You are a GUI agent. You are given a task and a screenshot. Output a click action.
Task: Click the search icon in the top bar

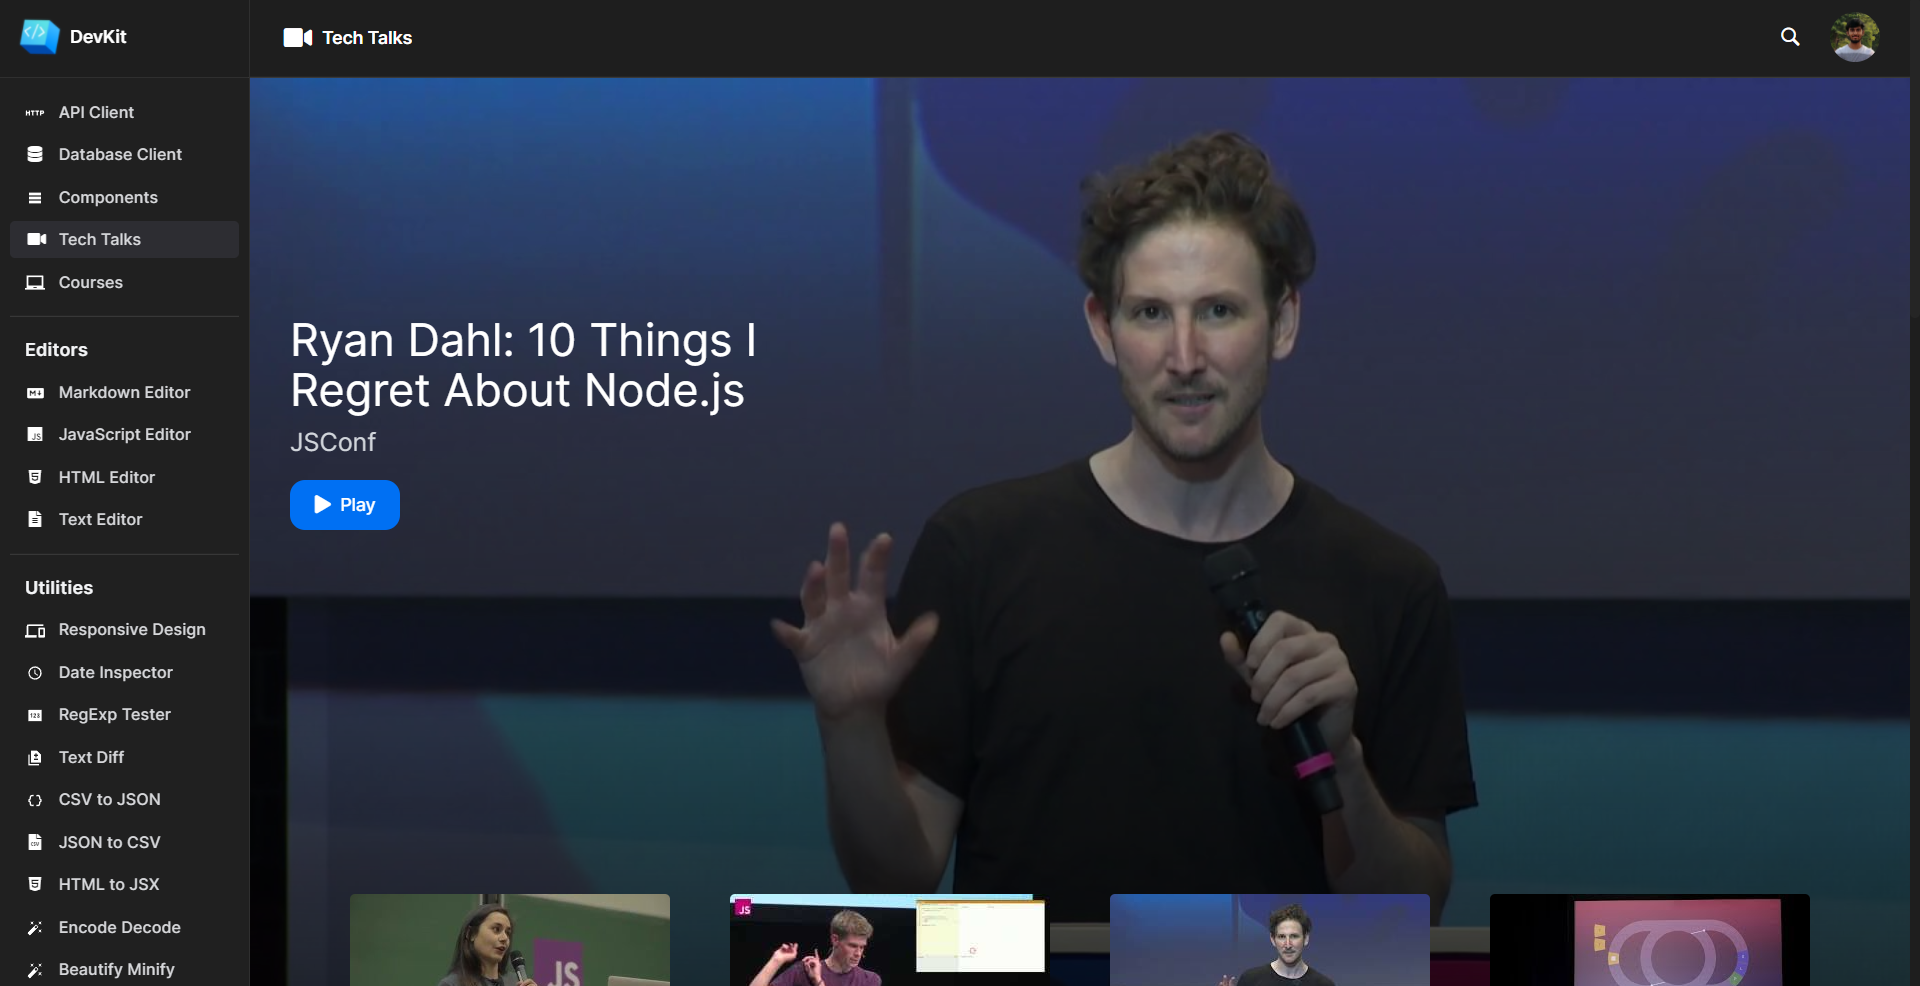(1790, 36)
